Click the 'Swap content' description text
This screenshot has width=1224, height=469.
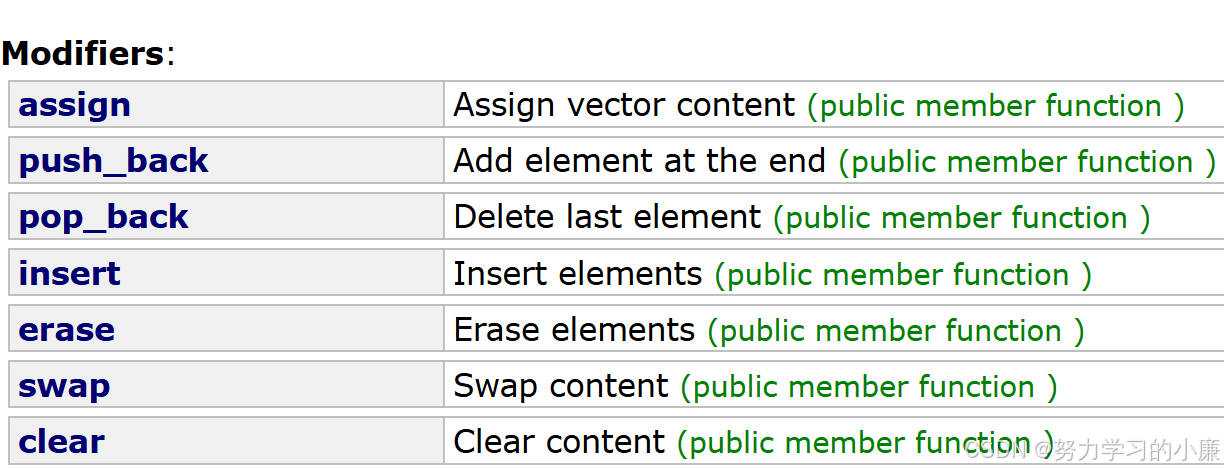click(561, 385)
